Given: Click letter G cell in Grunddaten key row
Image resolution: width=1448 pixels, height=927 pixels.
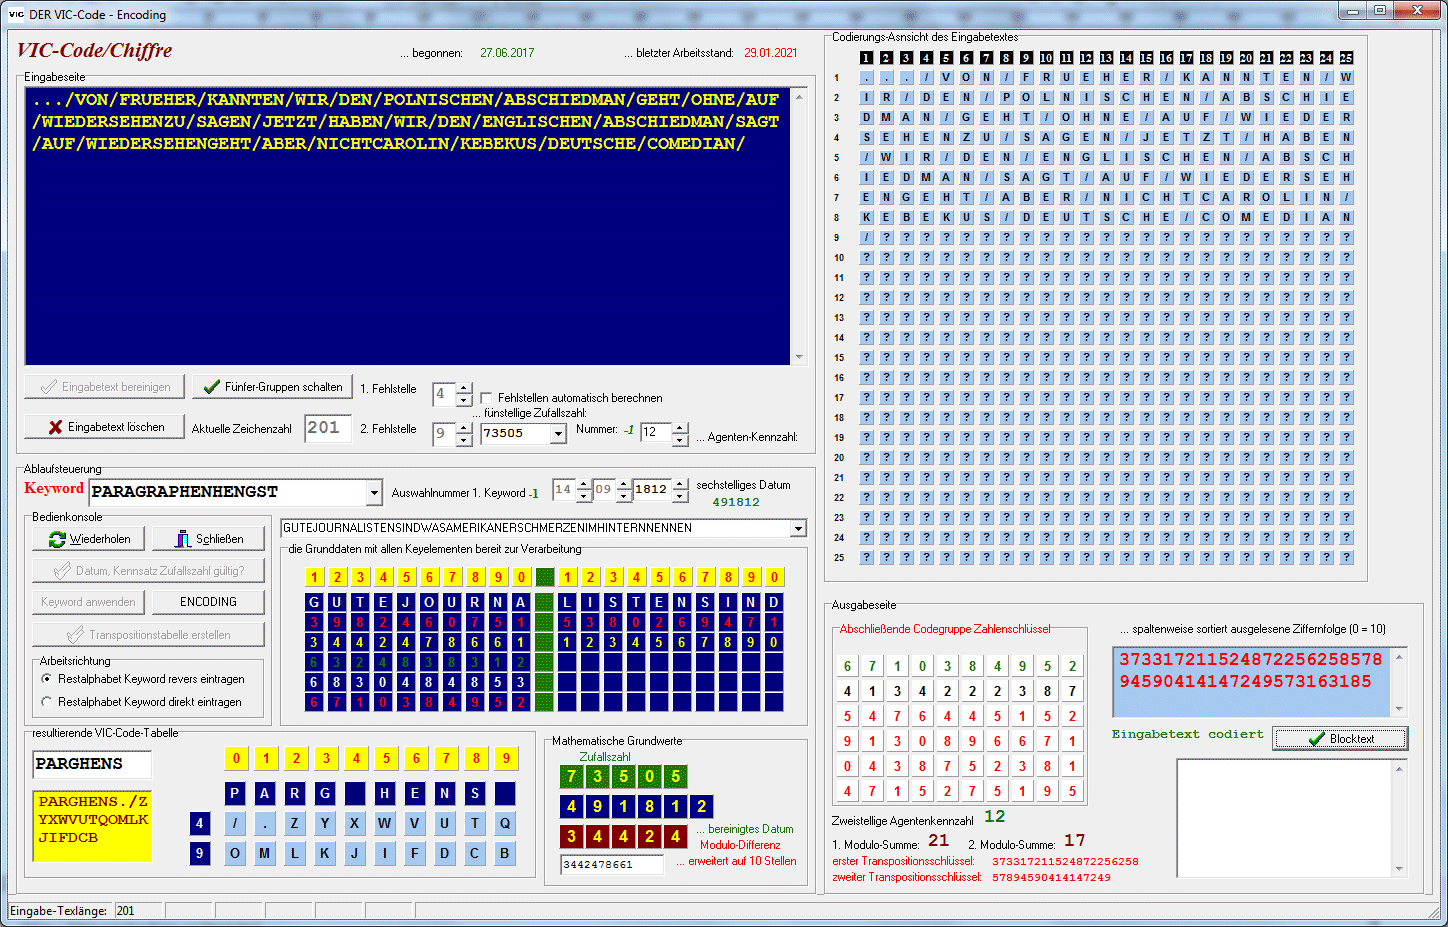Looking at the screenshot, I should point(314,602).
